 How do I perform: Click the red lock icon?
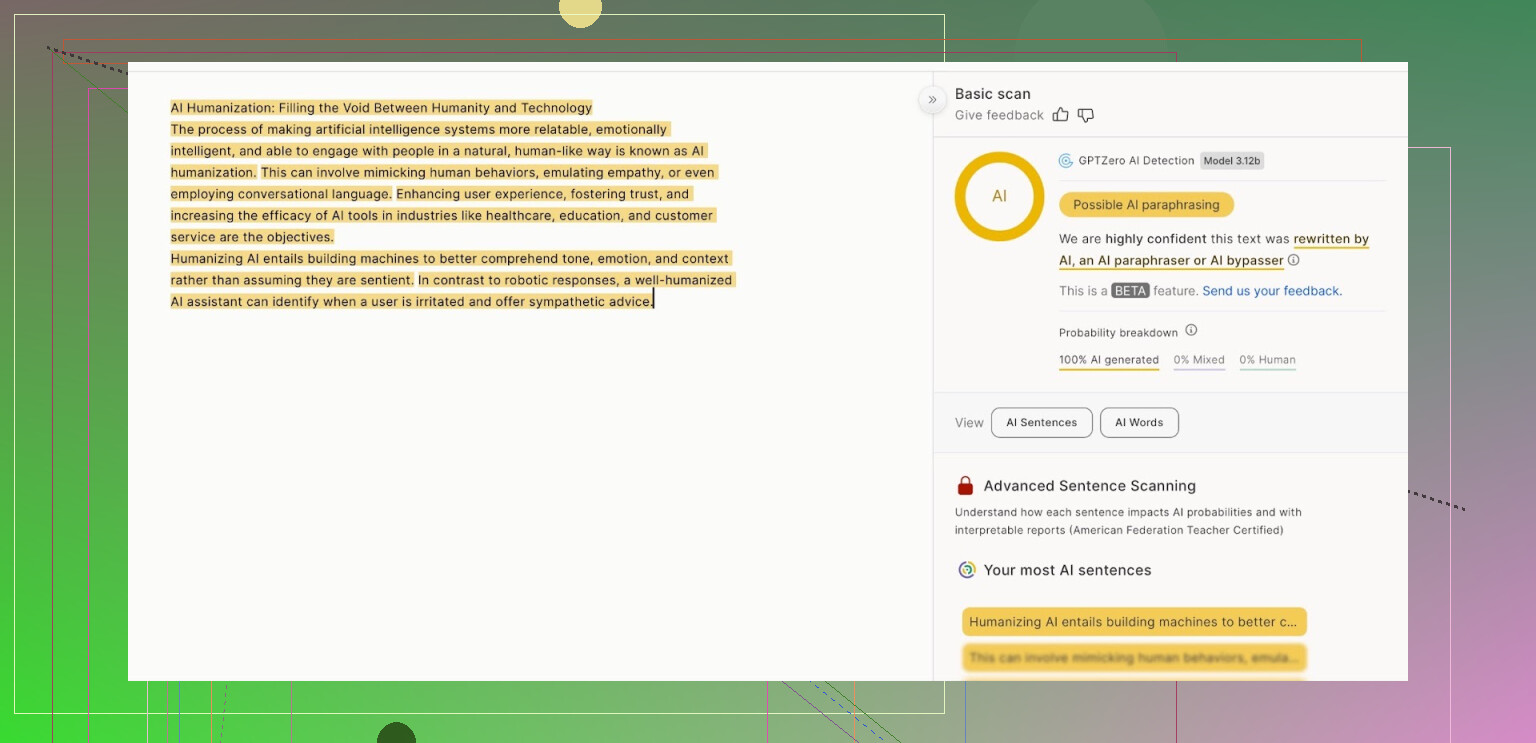(x=965, y=486)
